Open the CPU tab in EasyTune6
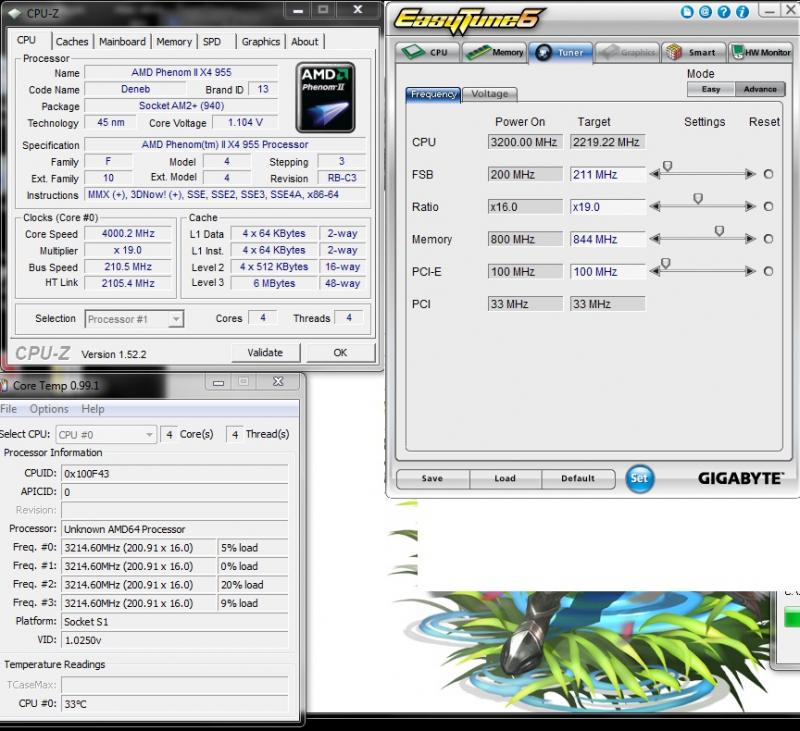 428,52
